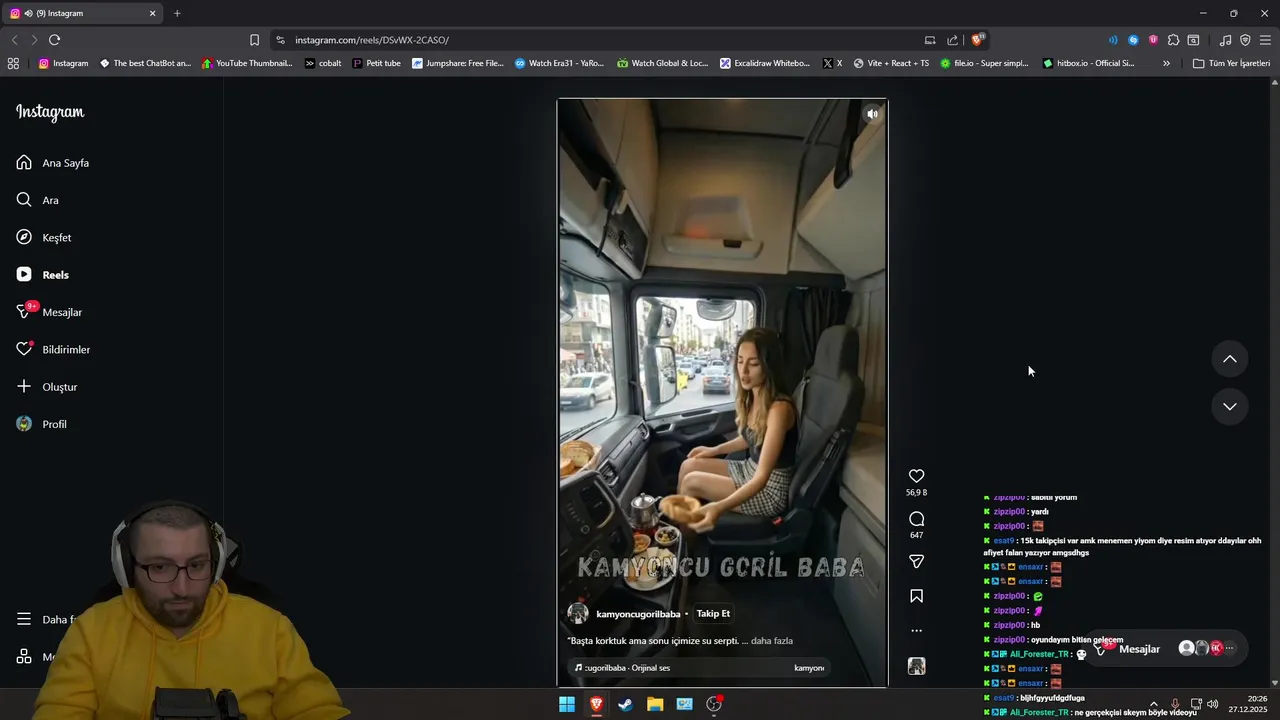Open reel comments bubble icon

[916, 519]
